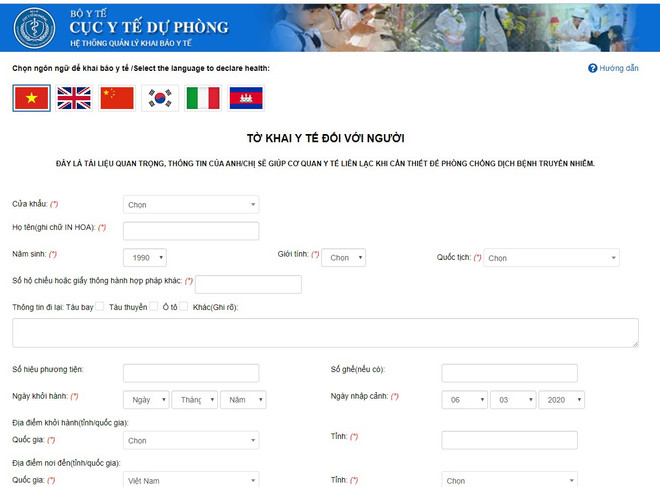Select the Vietnamese flag language
The height and width of the screenshot is (487, 660).
tap(32, 98)
